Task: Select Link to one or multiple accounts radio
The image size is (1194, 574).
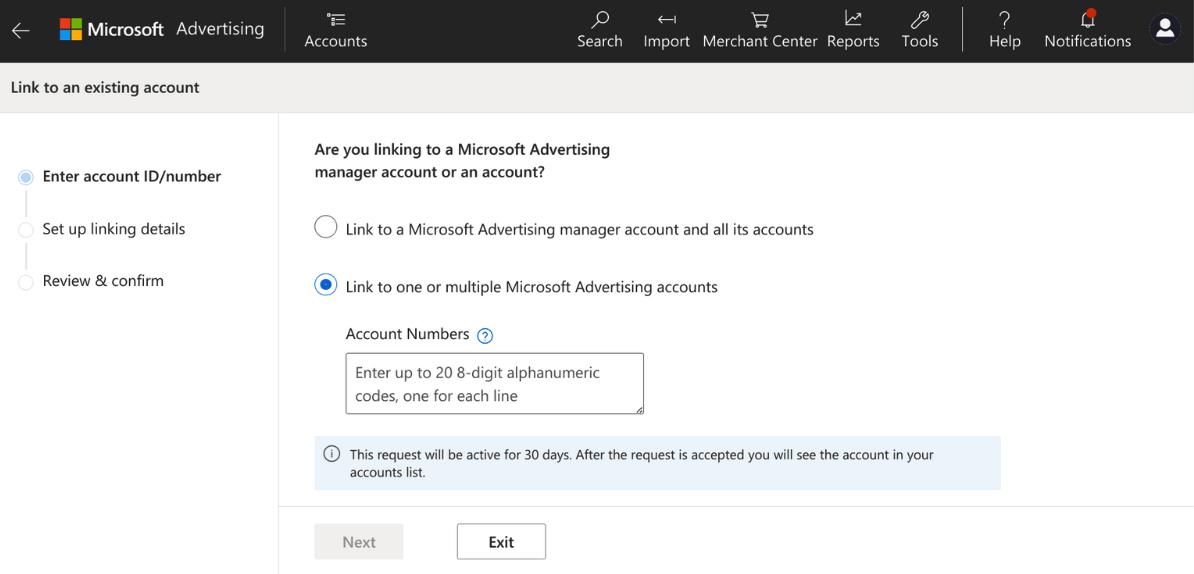Action: coord(326,286)
